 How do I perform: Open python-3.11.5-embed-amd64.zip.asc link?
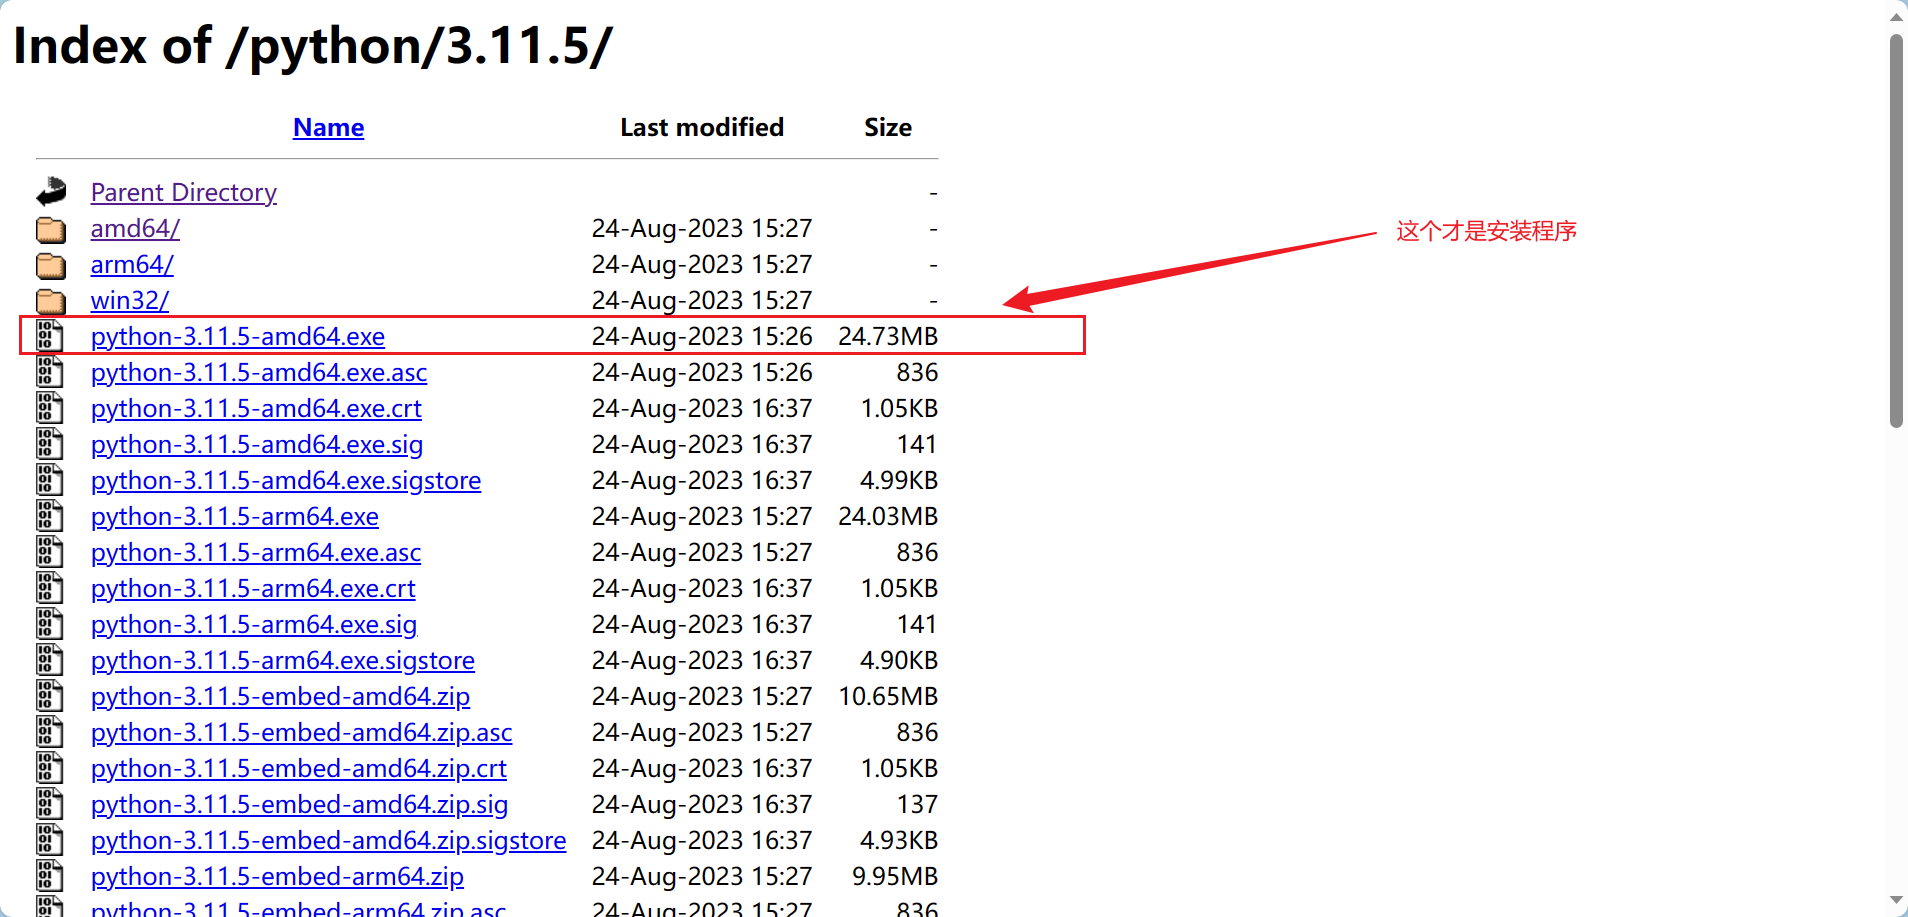click(302, 732)
